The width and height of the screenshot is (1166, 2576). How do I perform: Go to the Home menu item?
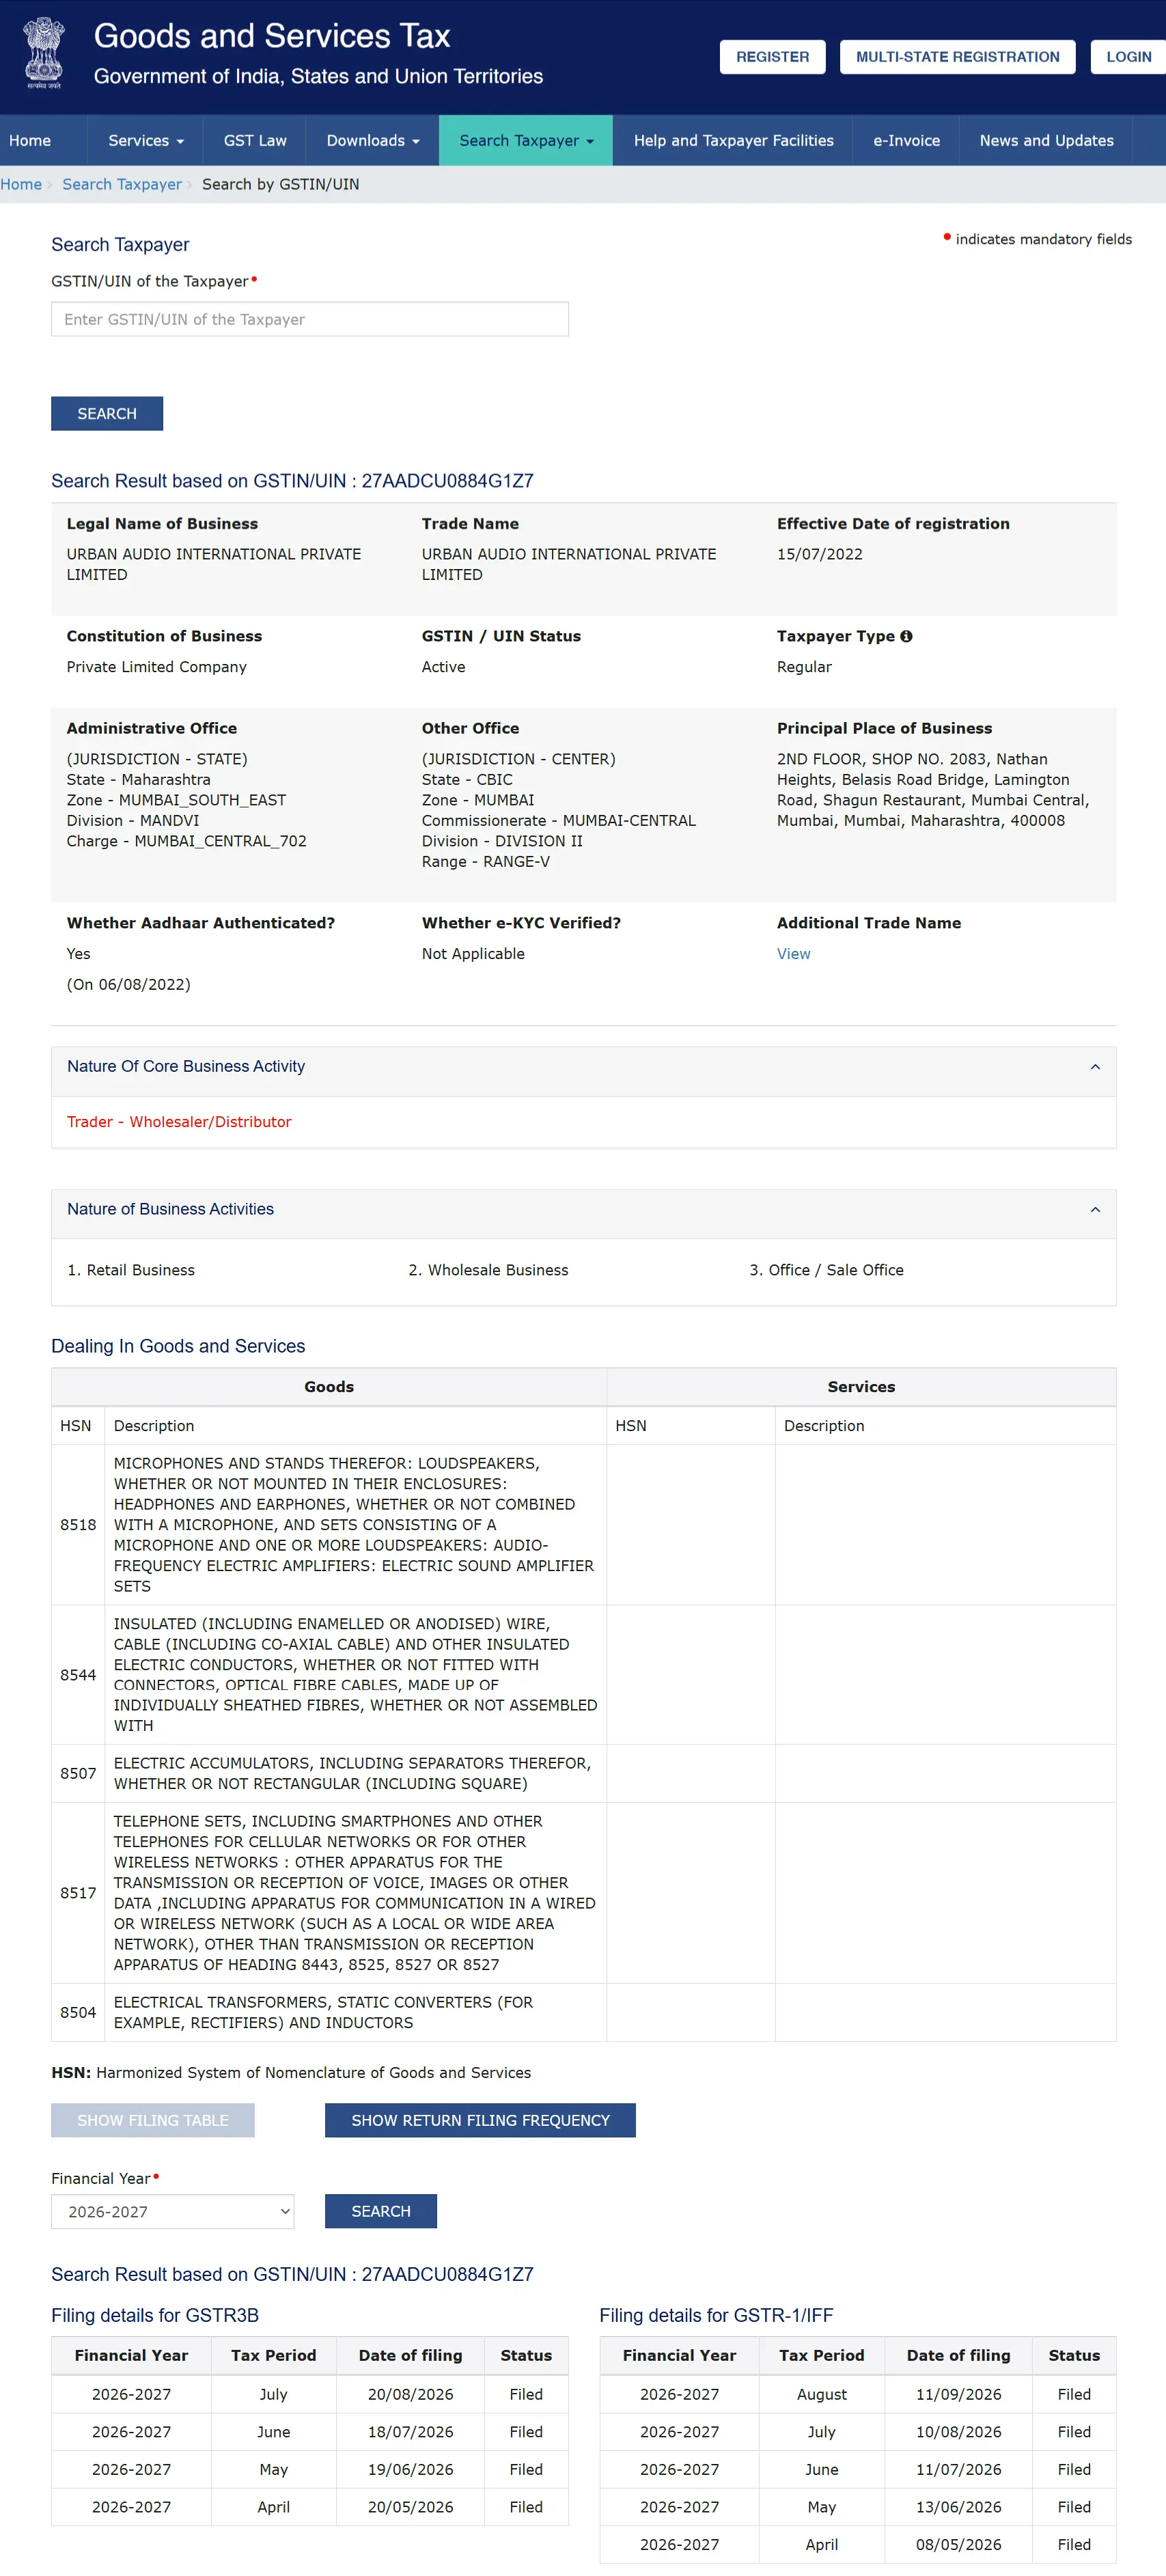[30, 141]
